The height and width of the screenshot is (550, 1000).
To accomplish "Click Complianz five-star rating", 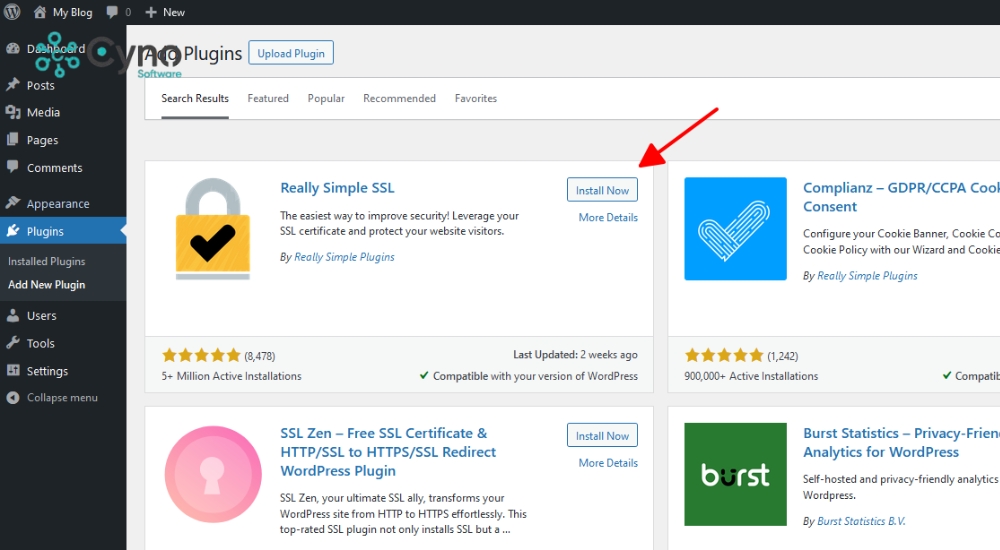I will click(x=724, y=355).
